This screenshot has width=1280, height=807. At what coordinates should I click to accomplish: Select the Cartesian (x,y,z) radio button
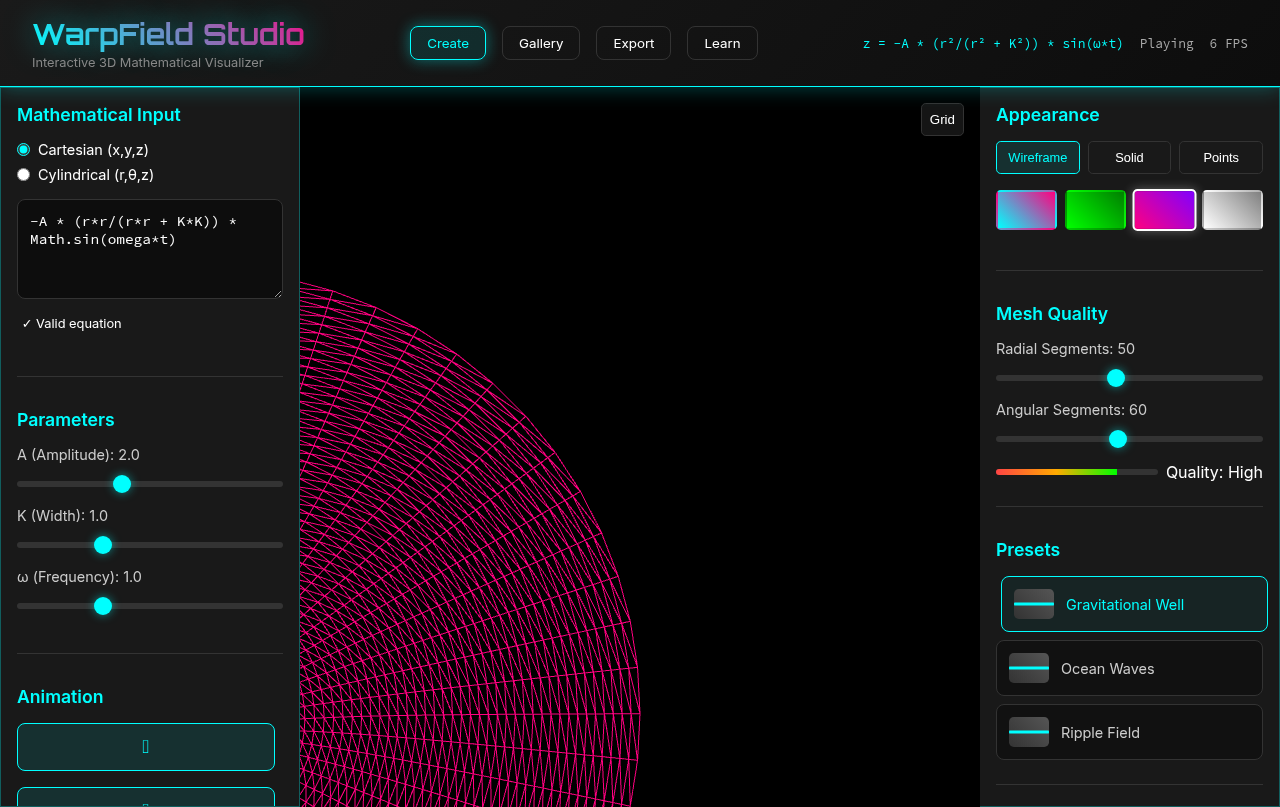23,149
